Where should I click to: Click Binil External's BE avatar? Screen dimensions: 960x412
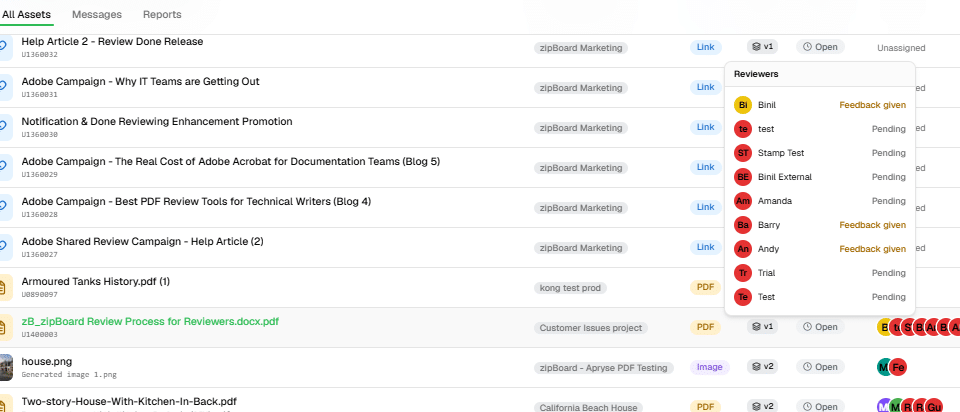tap(743, 177)
